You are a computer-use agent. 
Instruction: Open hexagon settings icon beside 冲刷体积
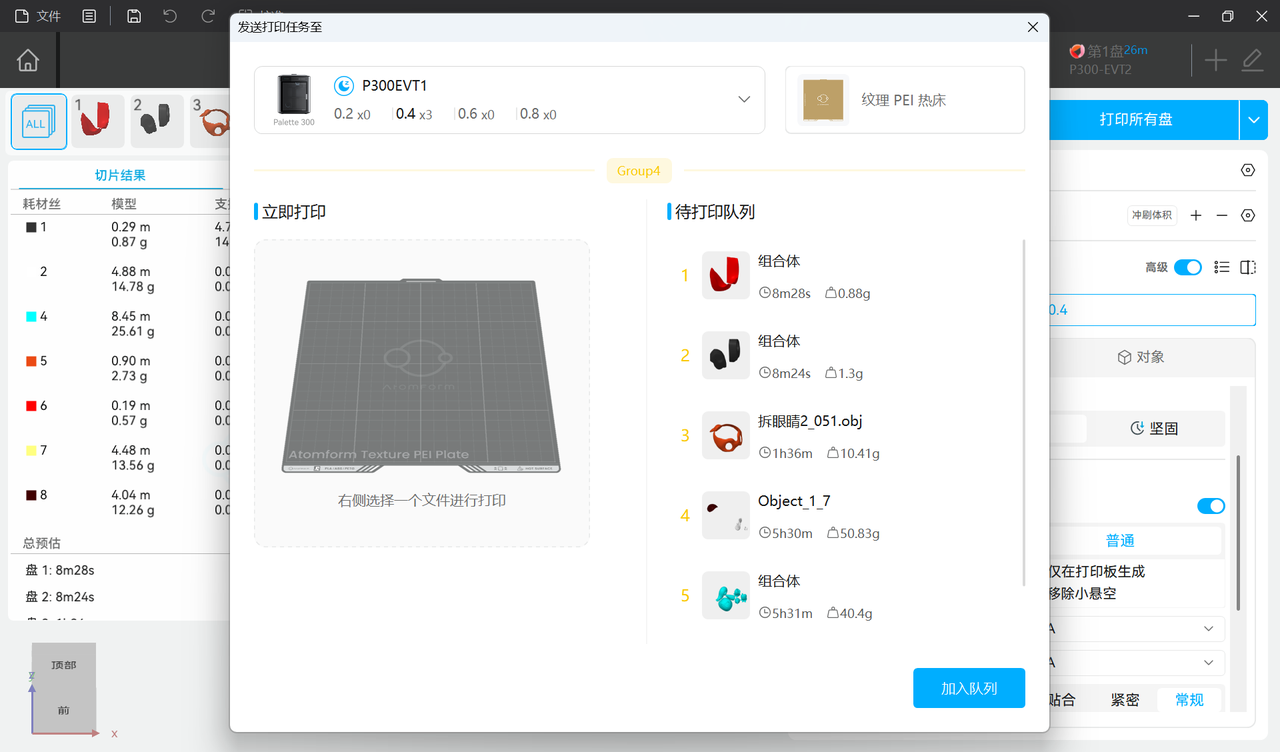click(x=1248, y=215)
